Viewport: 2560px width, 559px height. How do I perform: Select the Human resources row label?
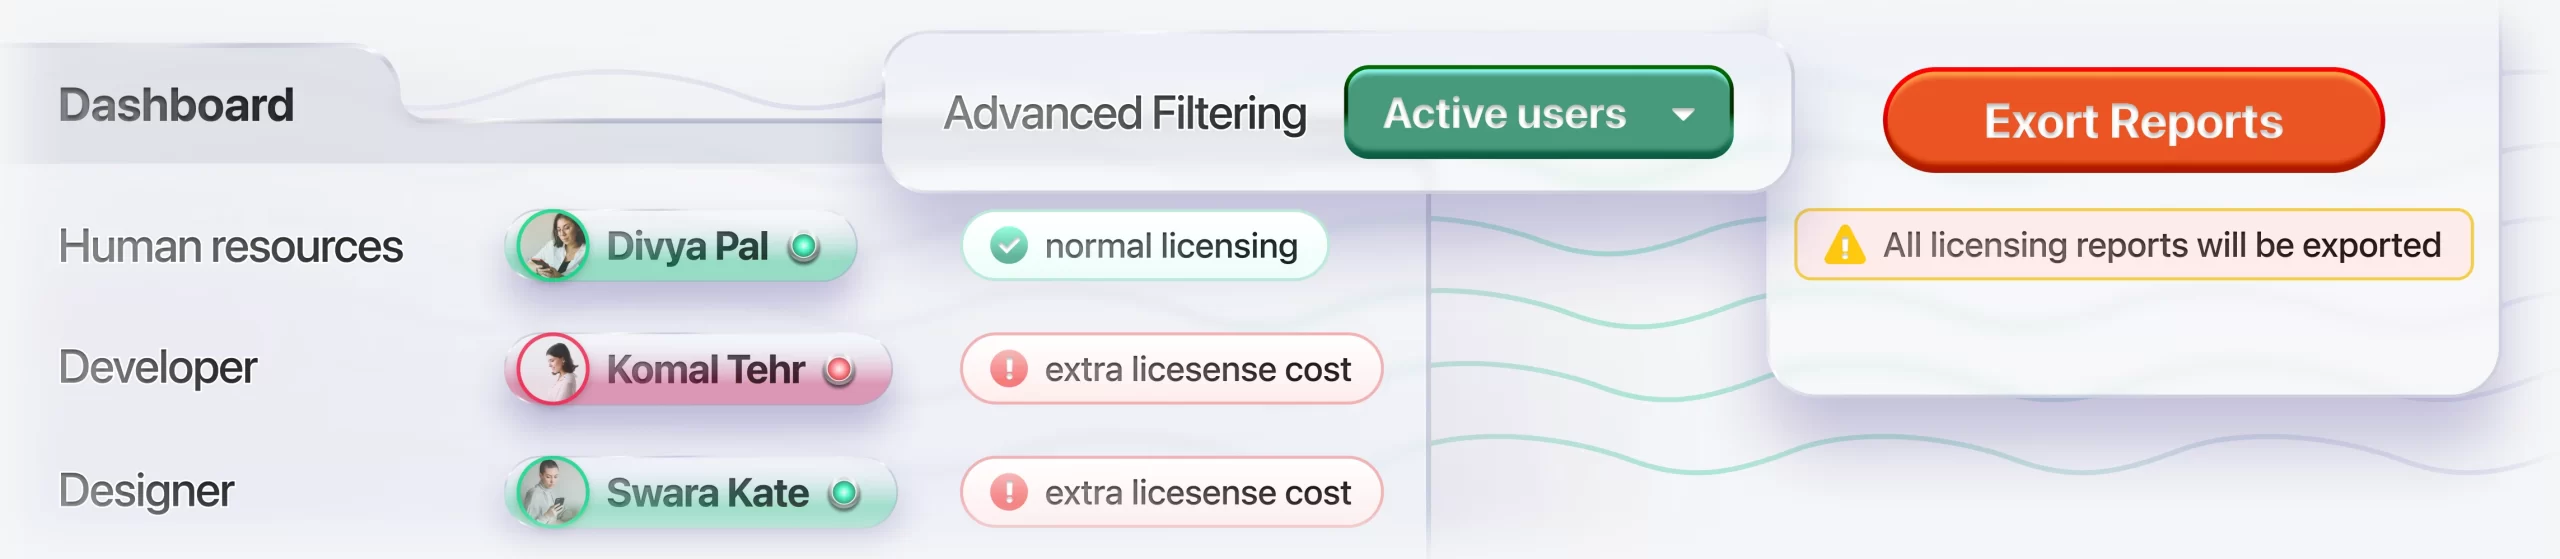click(231, 246)
